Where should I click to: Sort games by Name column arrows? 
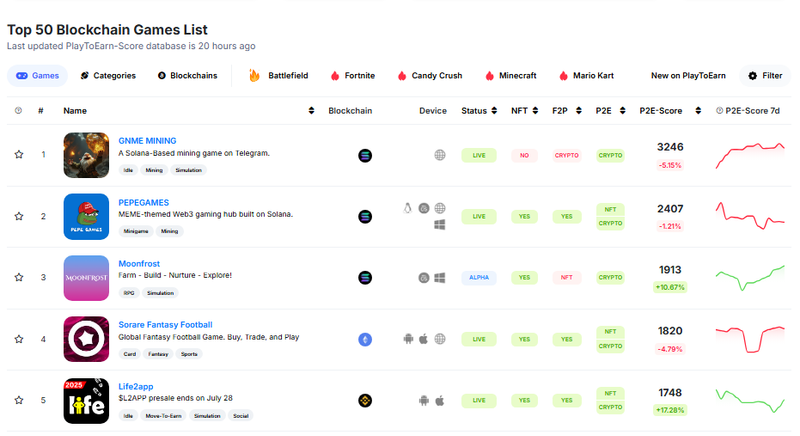coord(311,111)
